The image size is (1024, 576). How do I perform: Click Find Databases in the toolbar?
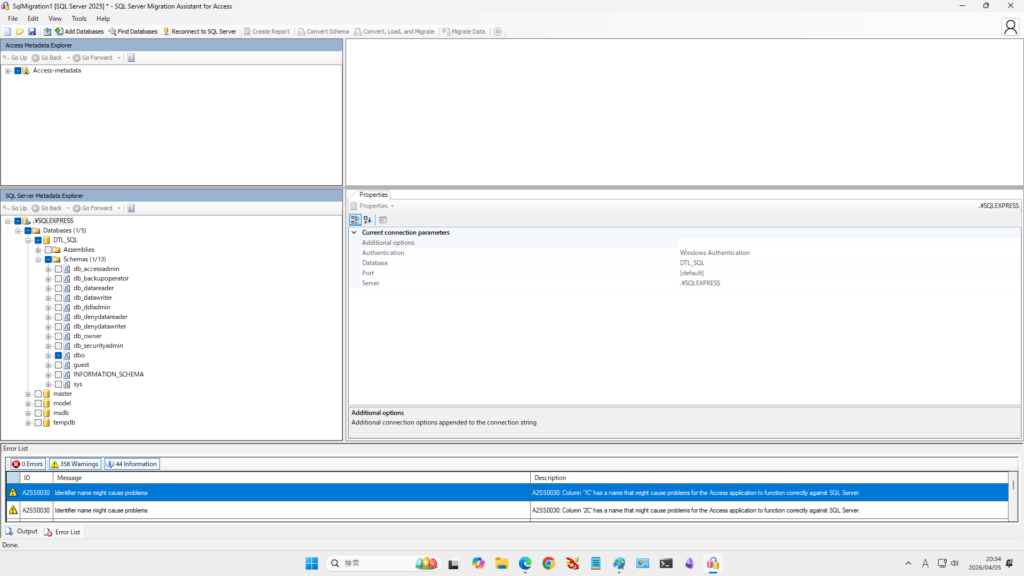[x=133, y=31]
